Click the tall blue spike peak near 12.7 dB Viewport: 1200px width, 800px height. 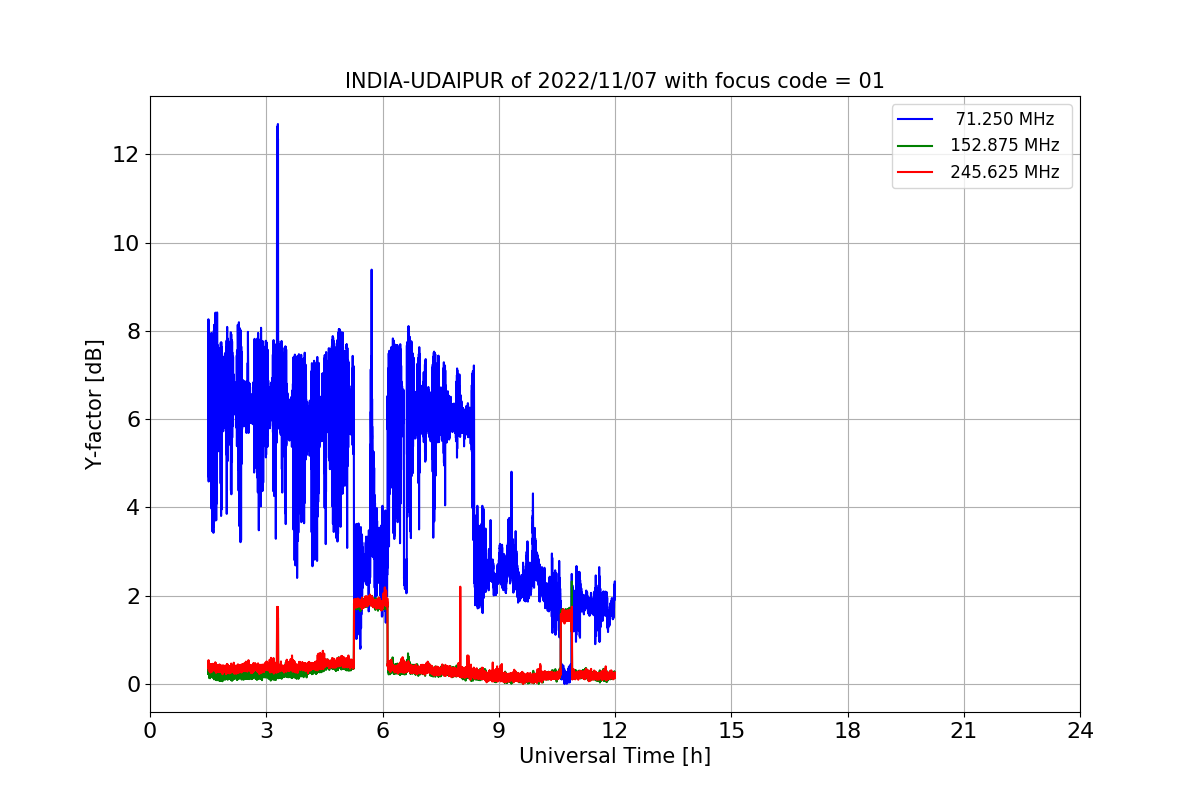click(277, 126)
